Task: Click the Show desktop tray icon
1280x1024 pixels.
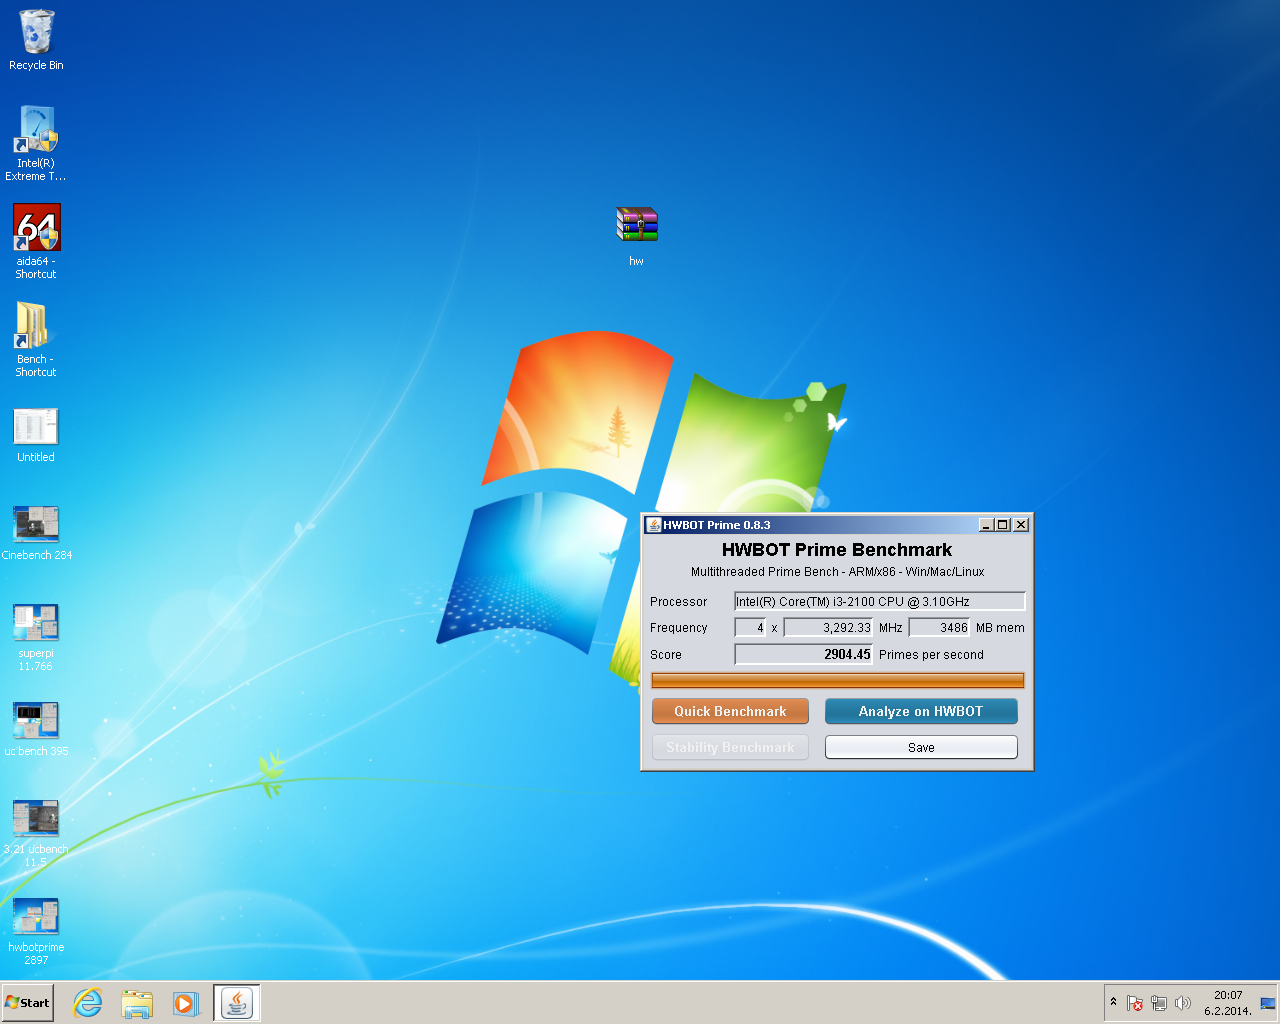Action: click(1268, 1003)
